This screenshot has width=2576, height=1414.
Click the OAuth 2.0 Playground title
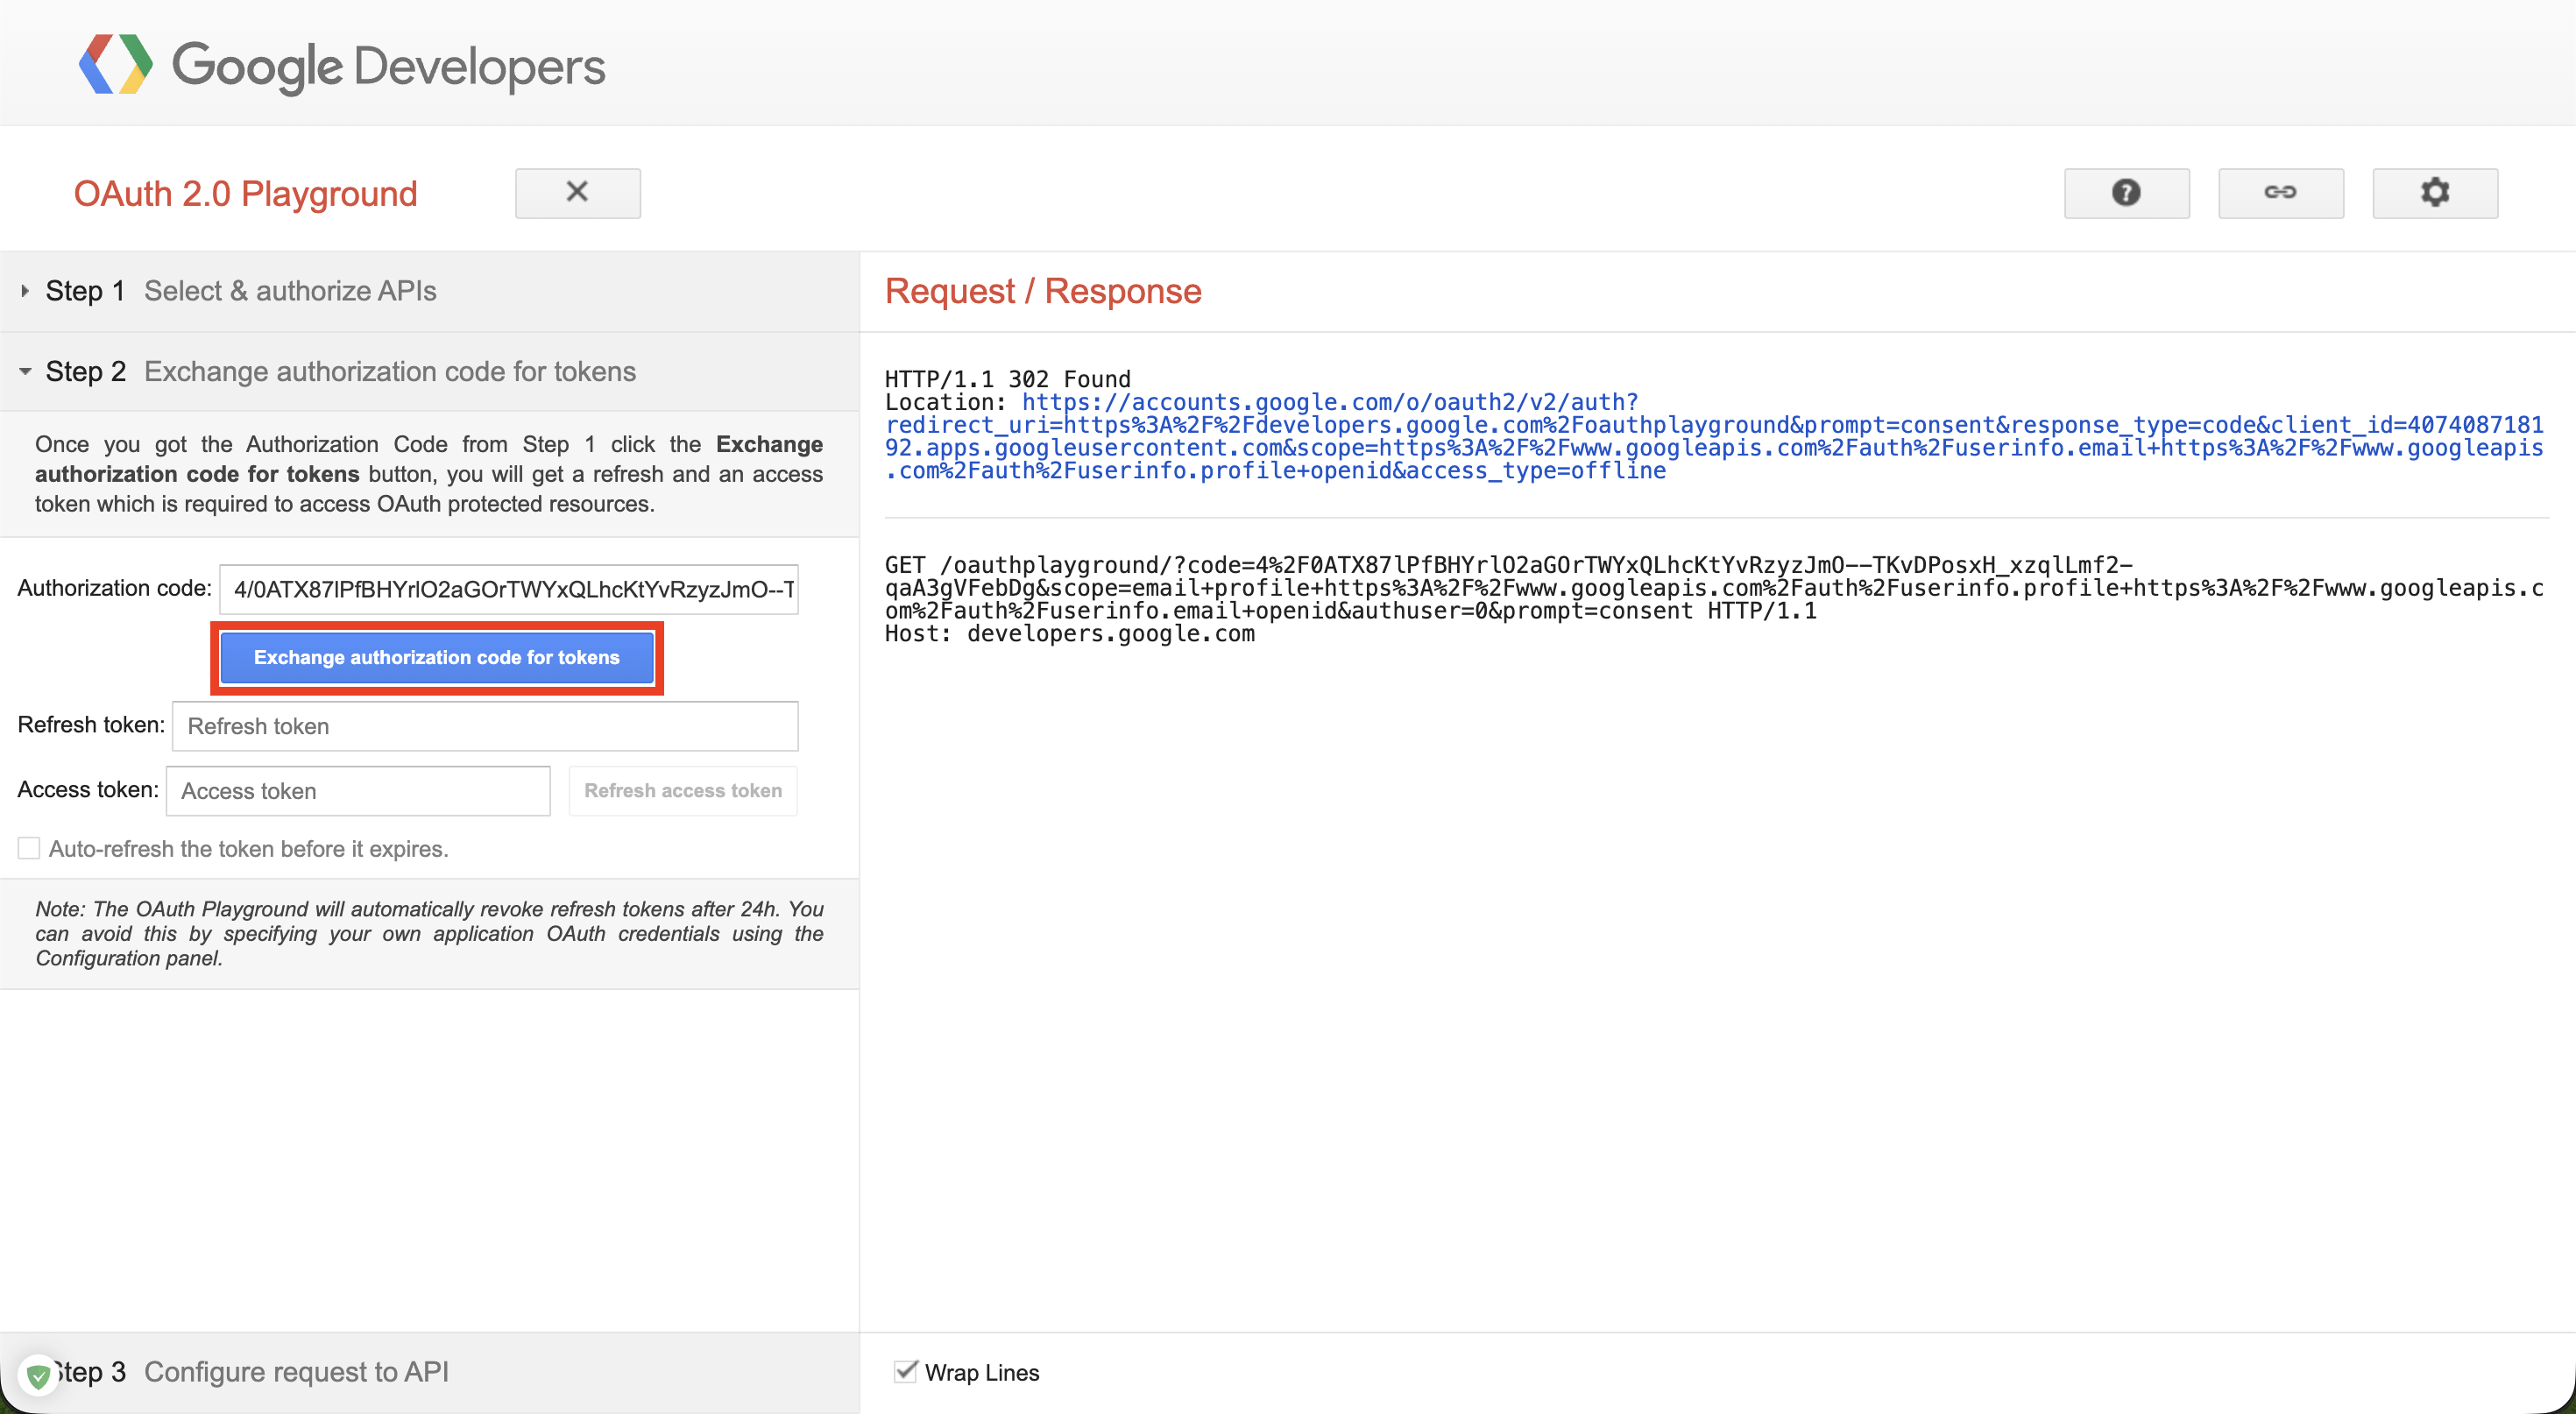pyautogui.click(x=245, y=193)
